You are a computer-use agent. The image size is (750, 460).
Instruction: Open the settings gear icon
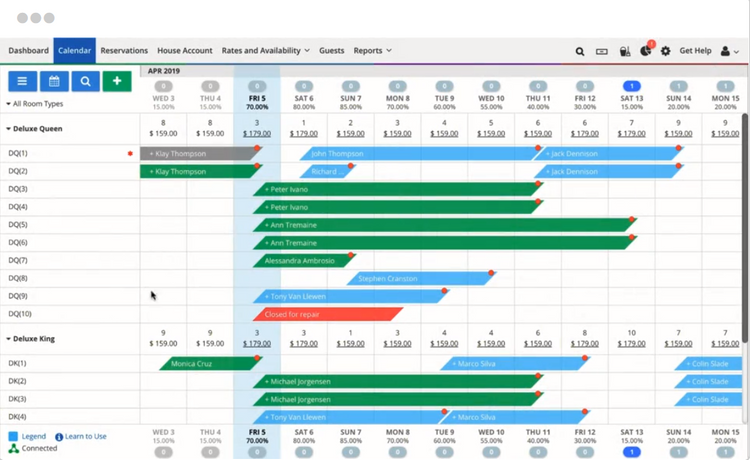tap(665, 51)
